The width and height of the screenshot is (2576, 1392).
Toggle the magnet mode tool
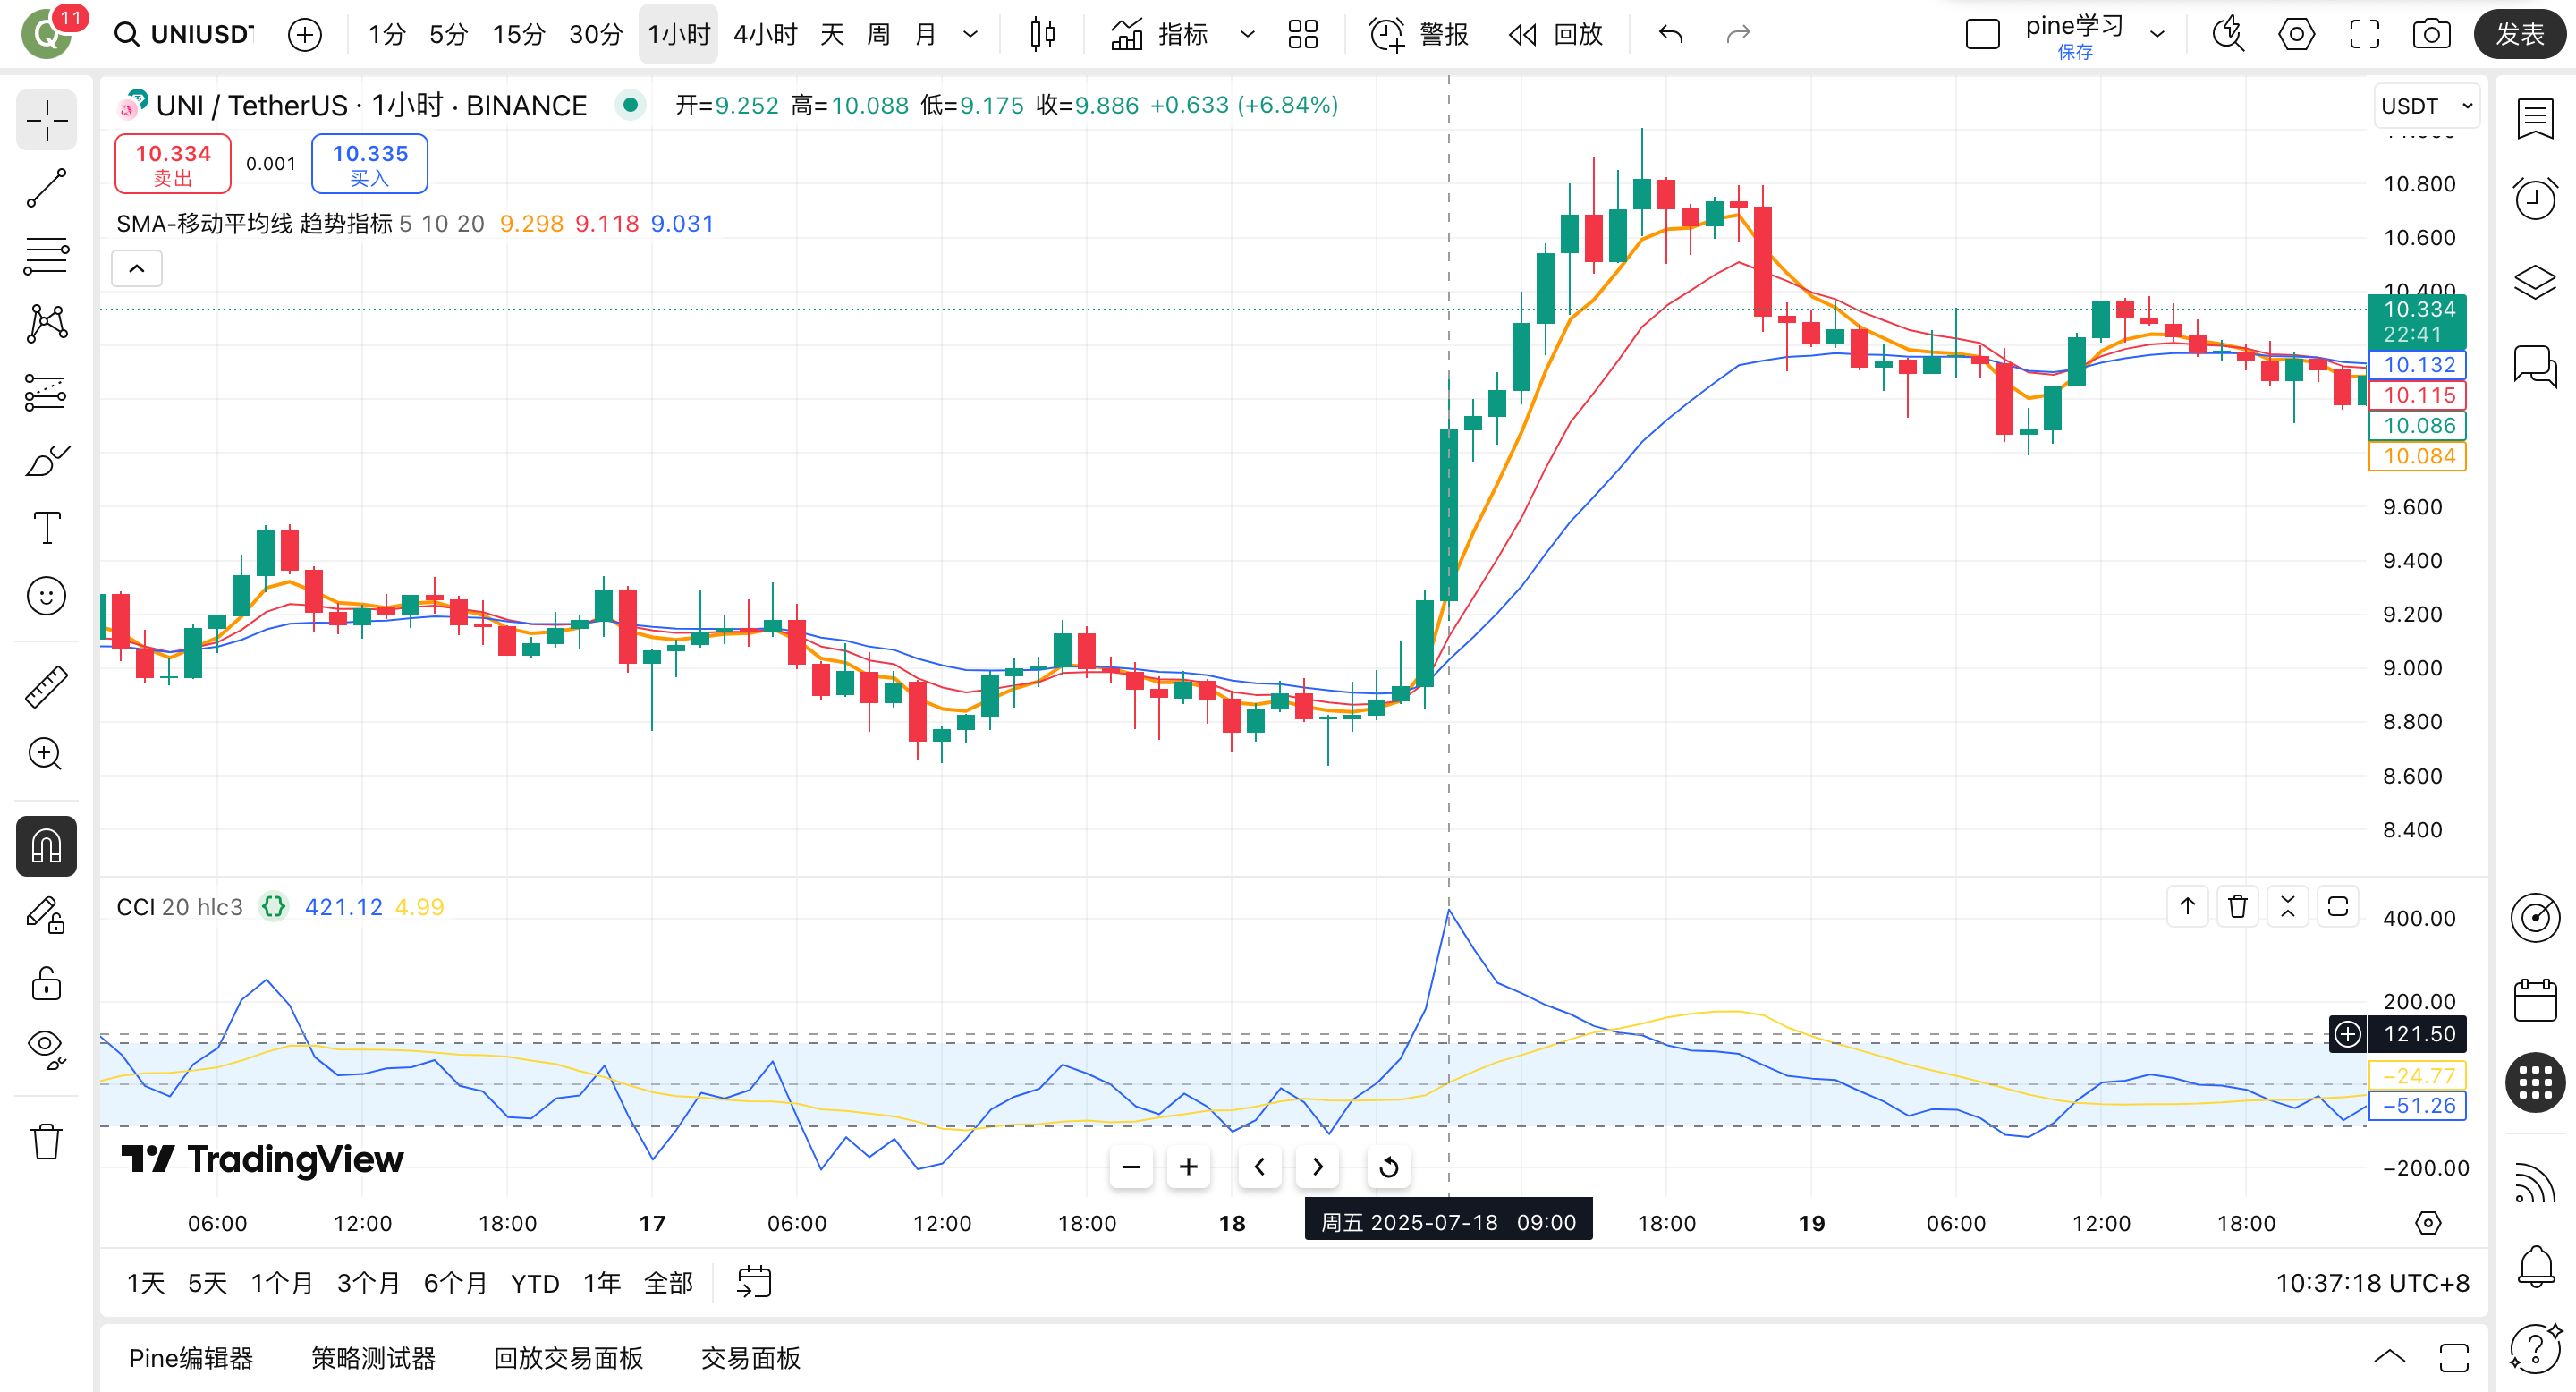(46, 846)
